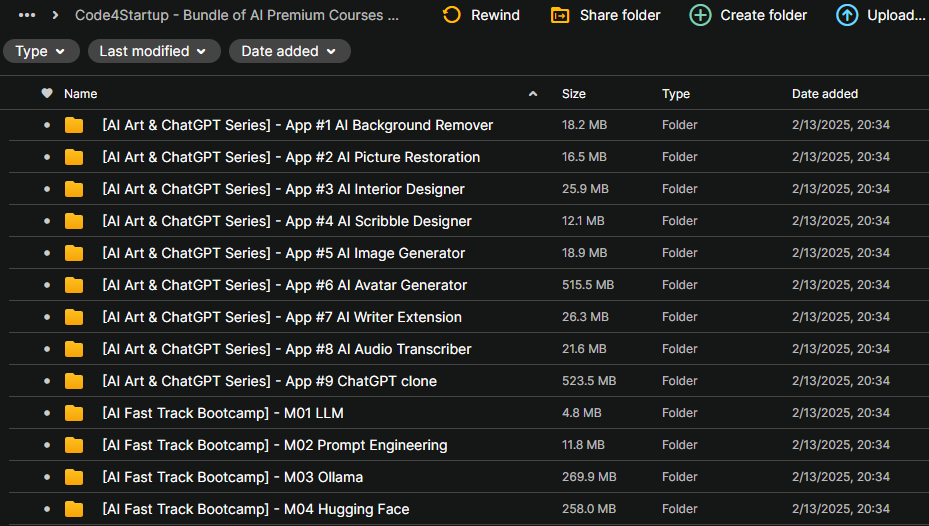Open App #7 AI Writer Extension folder name
Screen dimensions: 929x526
(x=282, y=317)
